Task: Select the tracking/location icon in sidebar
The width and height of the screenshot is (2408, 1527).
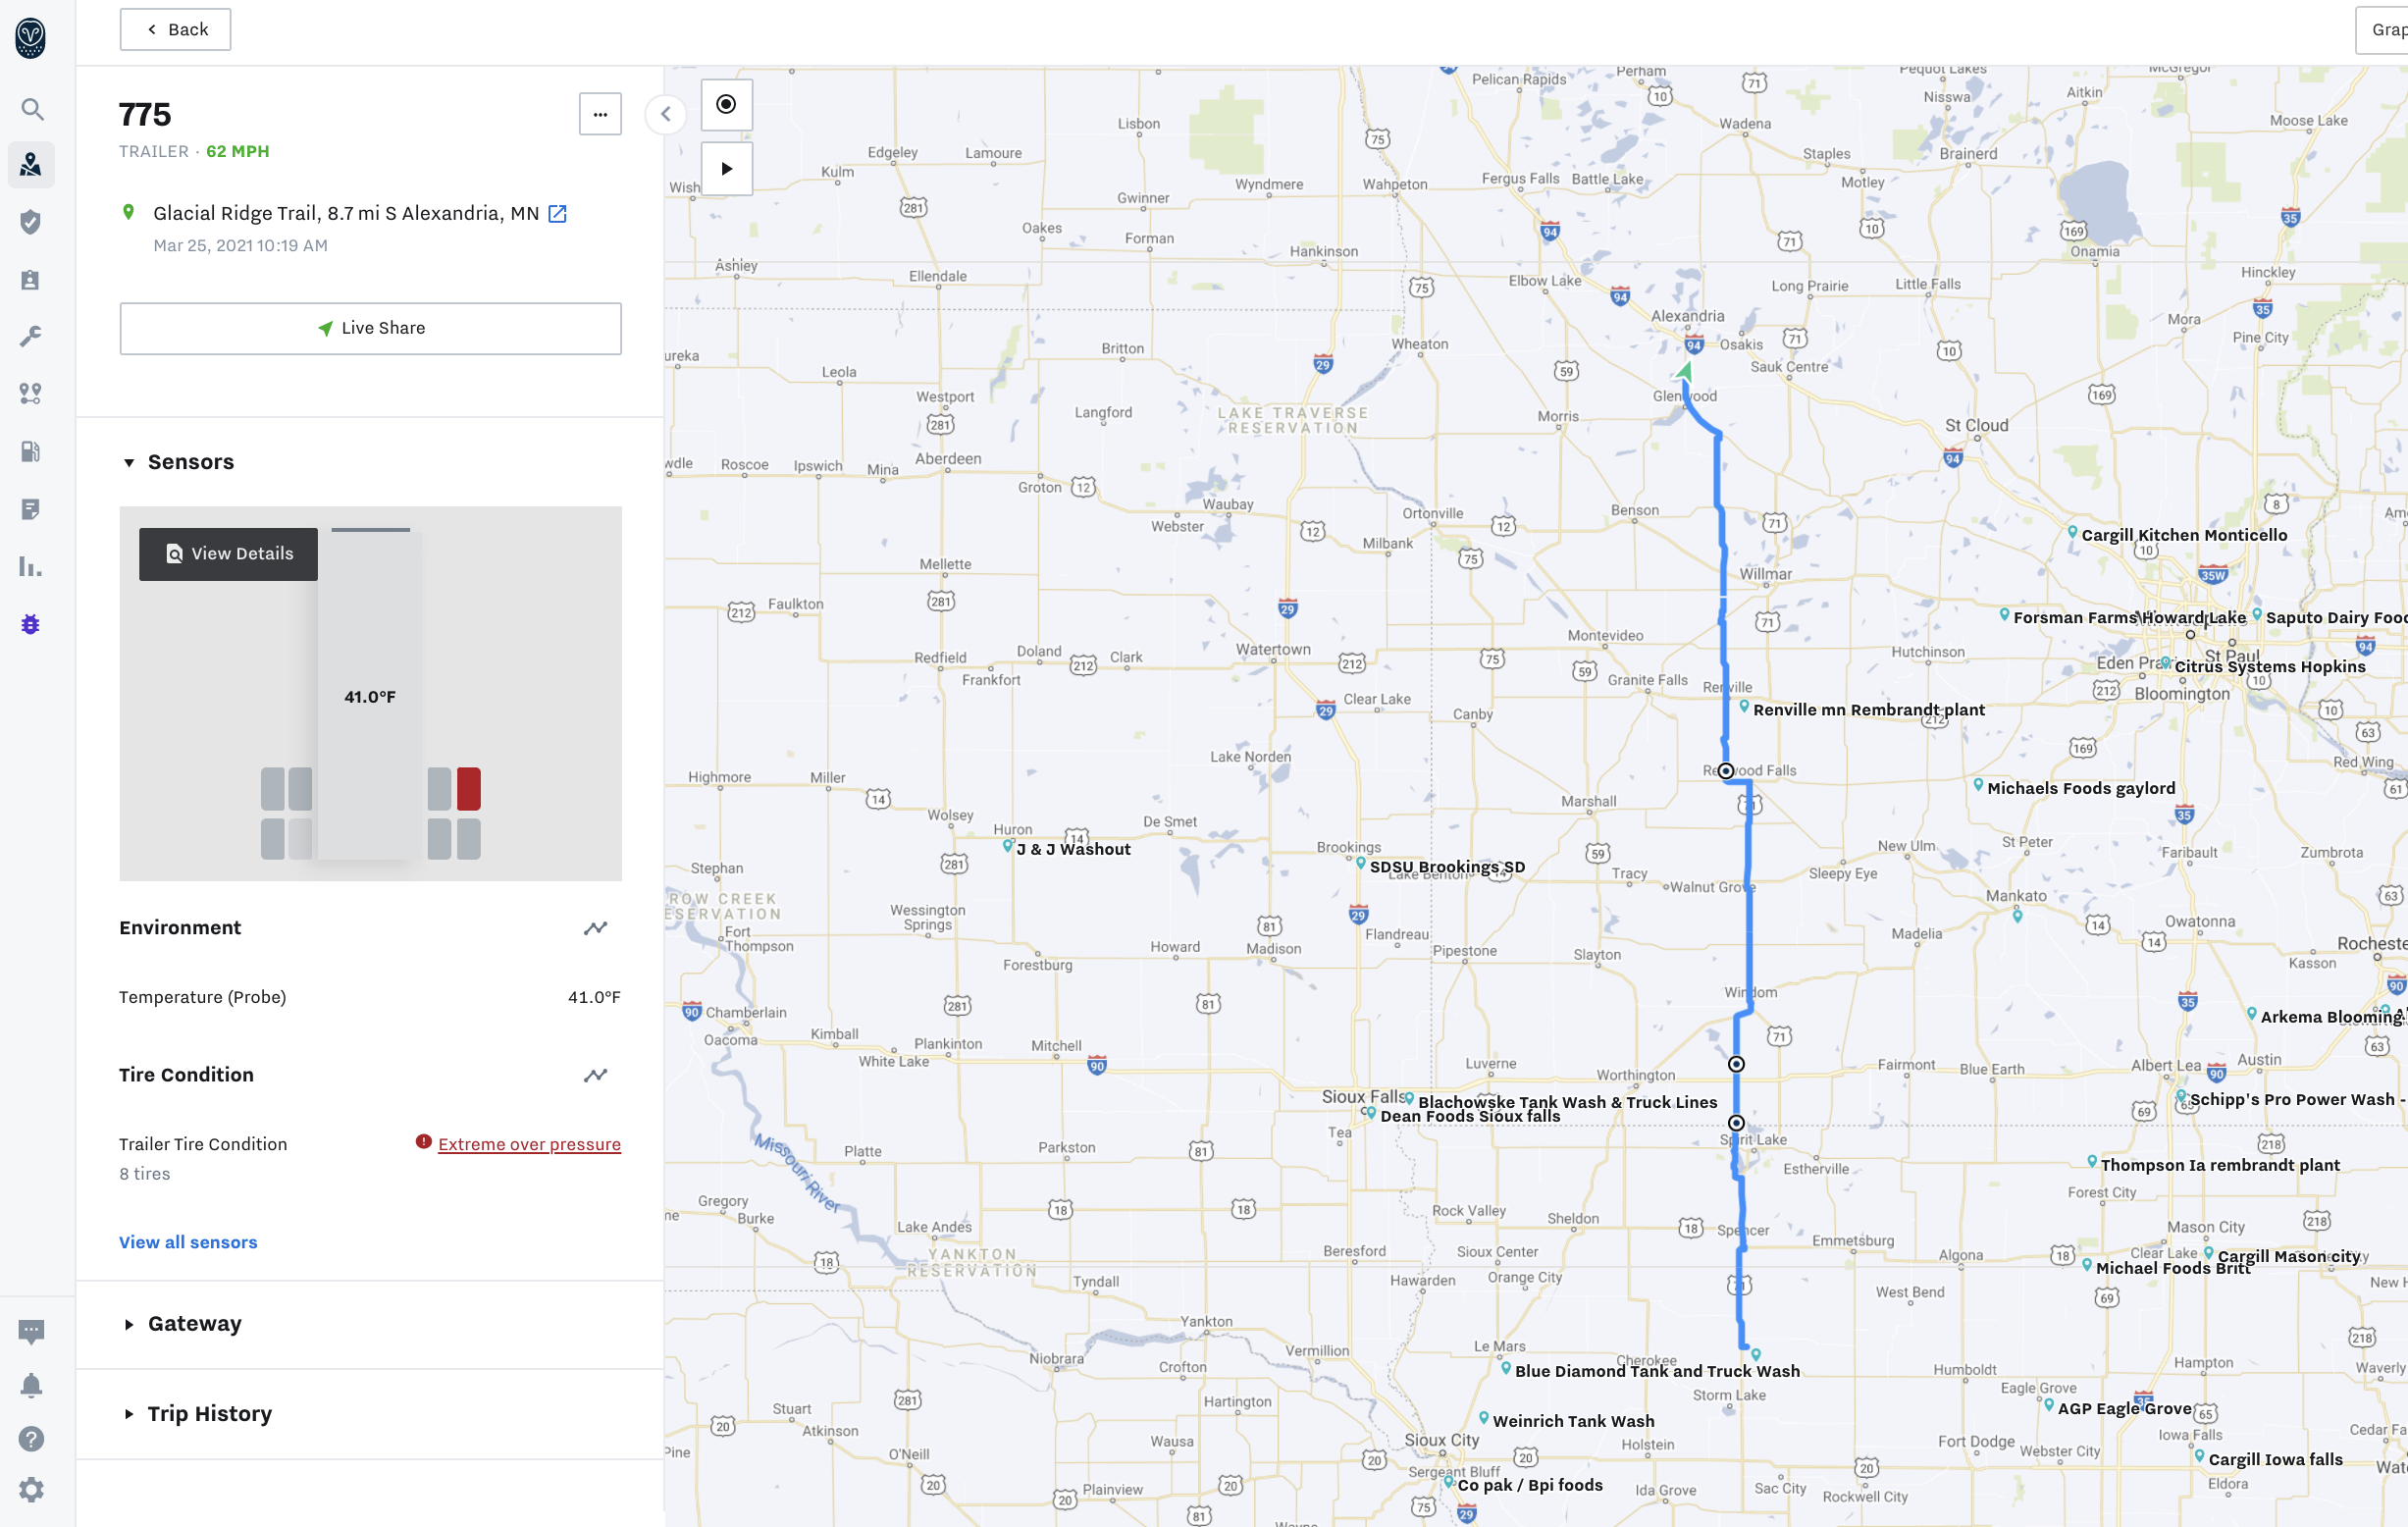Action: pyautogui.click(x=31, y=165)
